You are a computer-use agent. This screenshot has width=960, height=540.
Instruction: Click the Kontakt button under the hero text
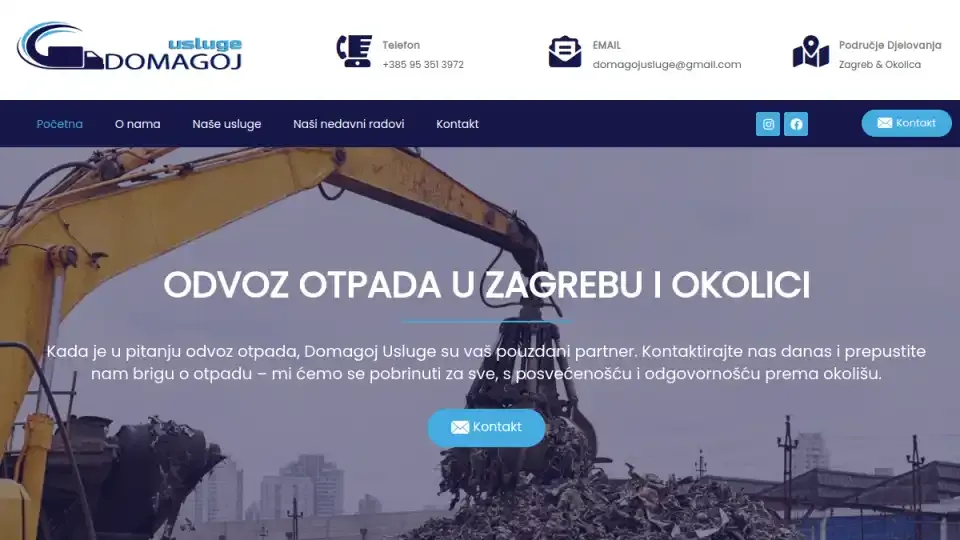[x=486, y=427]
